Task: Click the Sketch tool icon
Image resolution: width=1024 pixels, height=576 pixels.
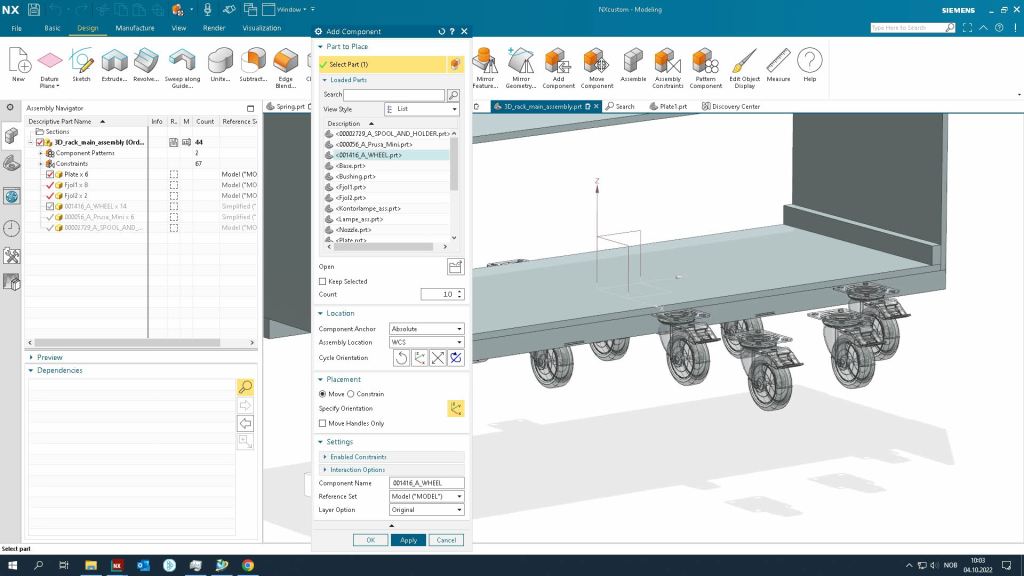Action: coord(81,61)
